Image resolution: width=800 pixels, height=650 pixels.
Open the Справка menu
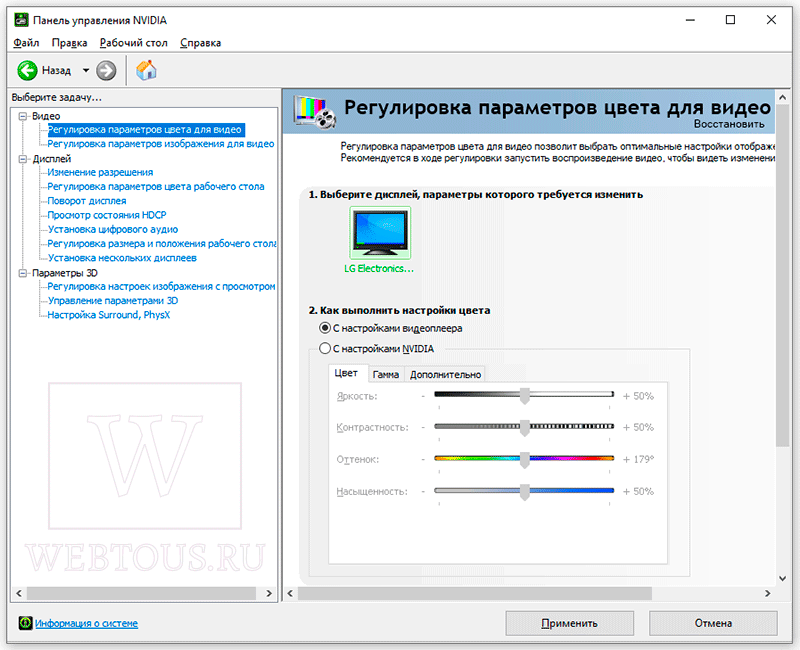tap(201, 43)
